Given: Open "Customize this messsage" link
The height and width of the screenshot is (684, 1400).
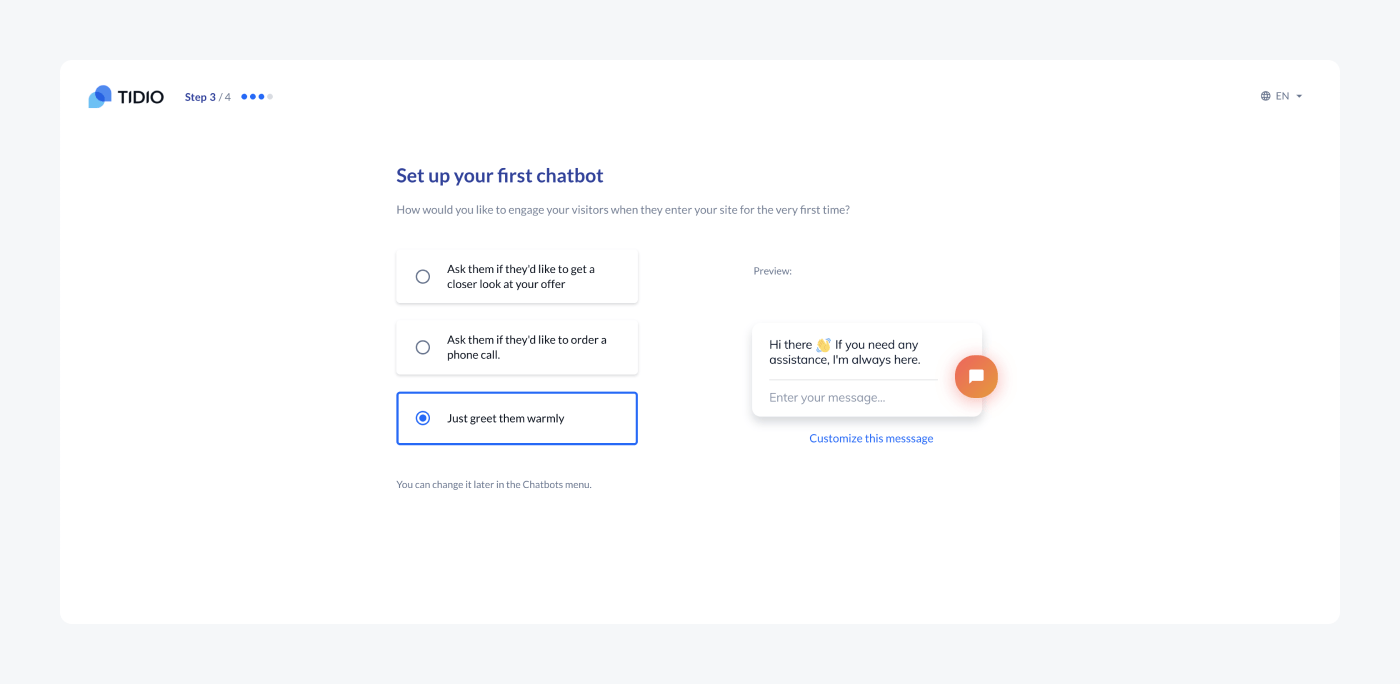Looking at the screenshot, I should pos(870,438).
